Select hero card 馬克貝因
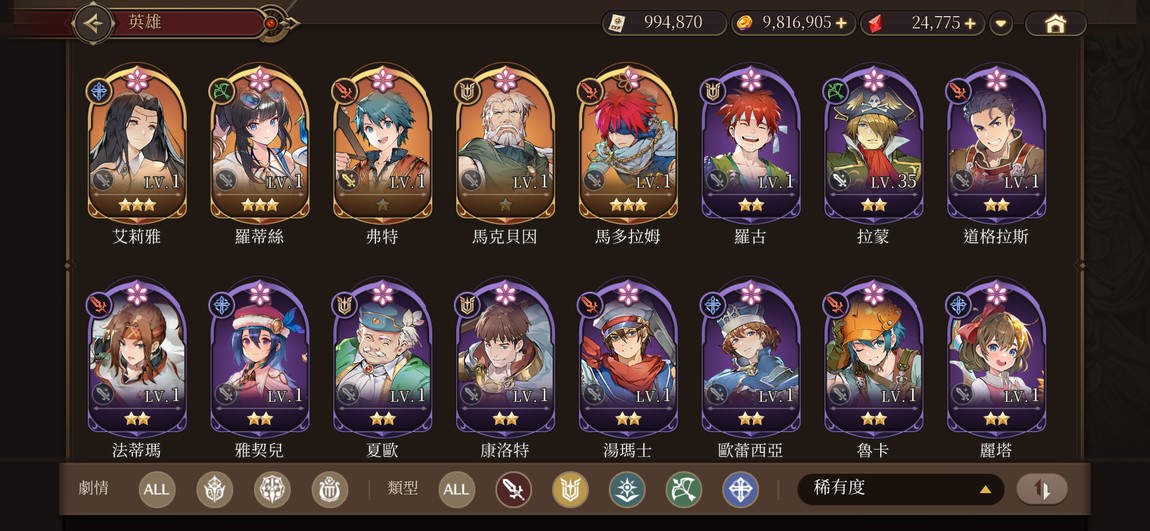The image size is (1150, 531). point(505,145)
